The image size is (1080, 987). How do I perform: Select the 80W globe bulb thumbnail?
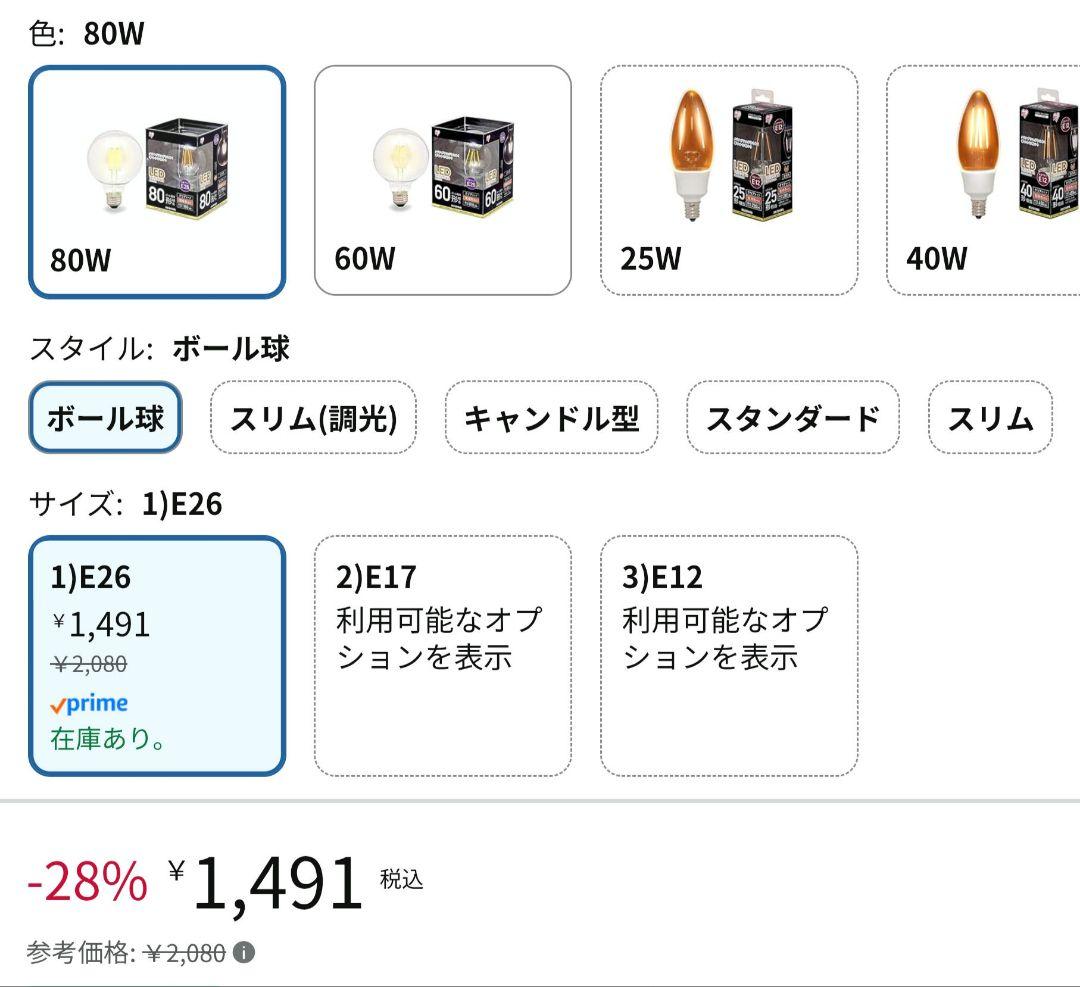(157, 182)
